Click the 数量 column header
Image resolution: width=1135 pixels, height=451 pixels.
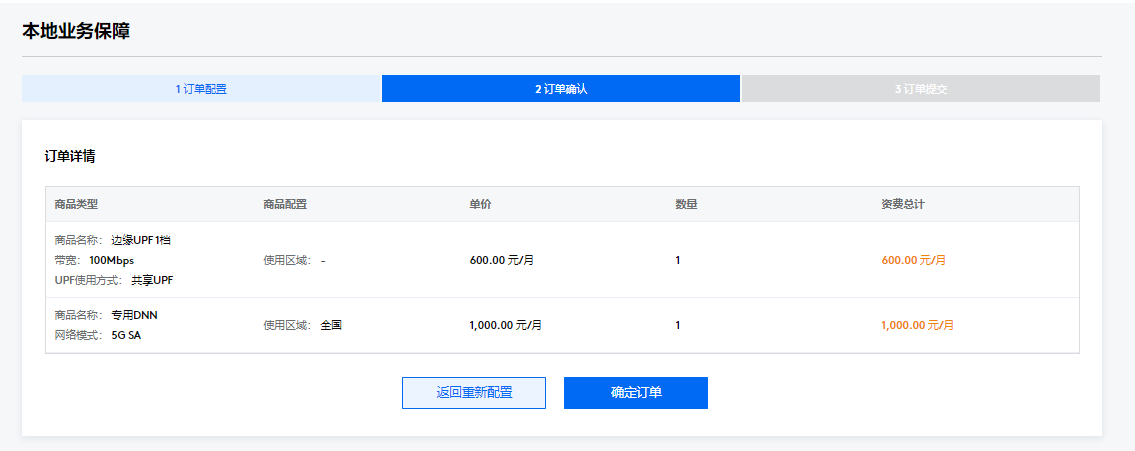(x=686, y=204)
